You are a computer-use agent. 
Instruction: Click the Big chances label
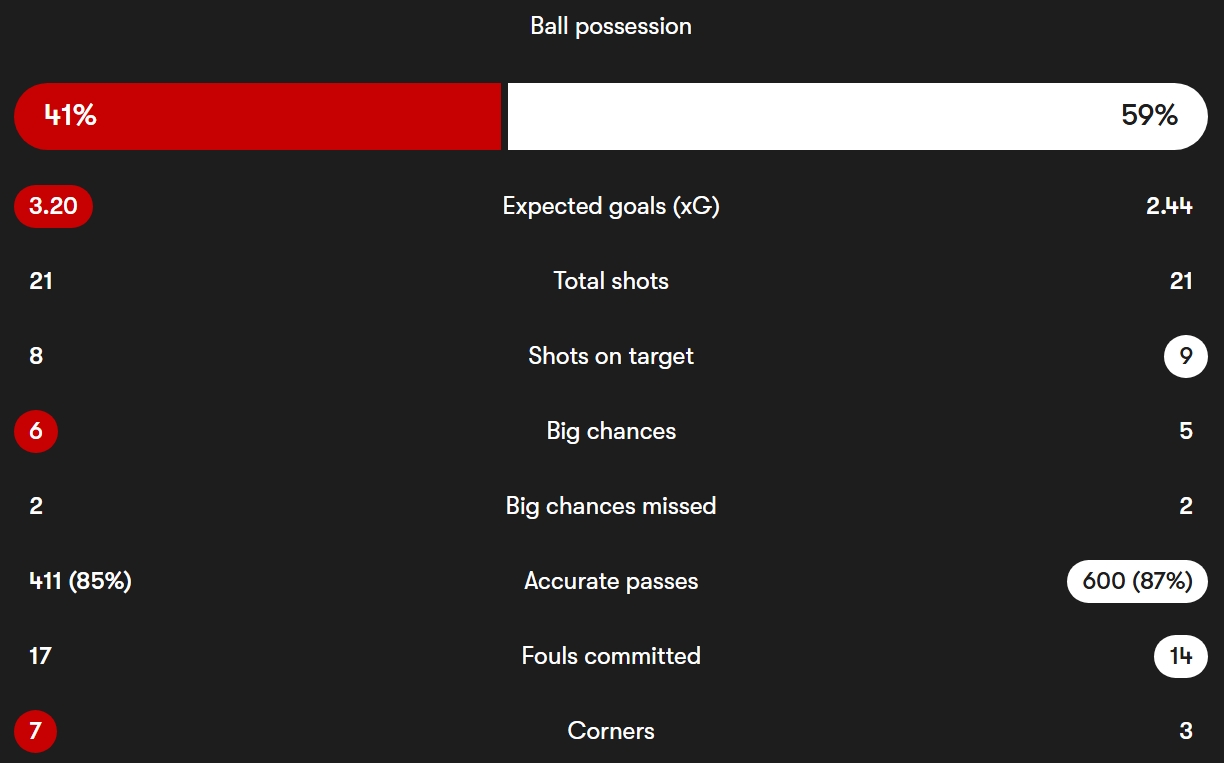pyautogui.click(x=611, y=431)
